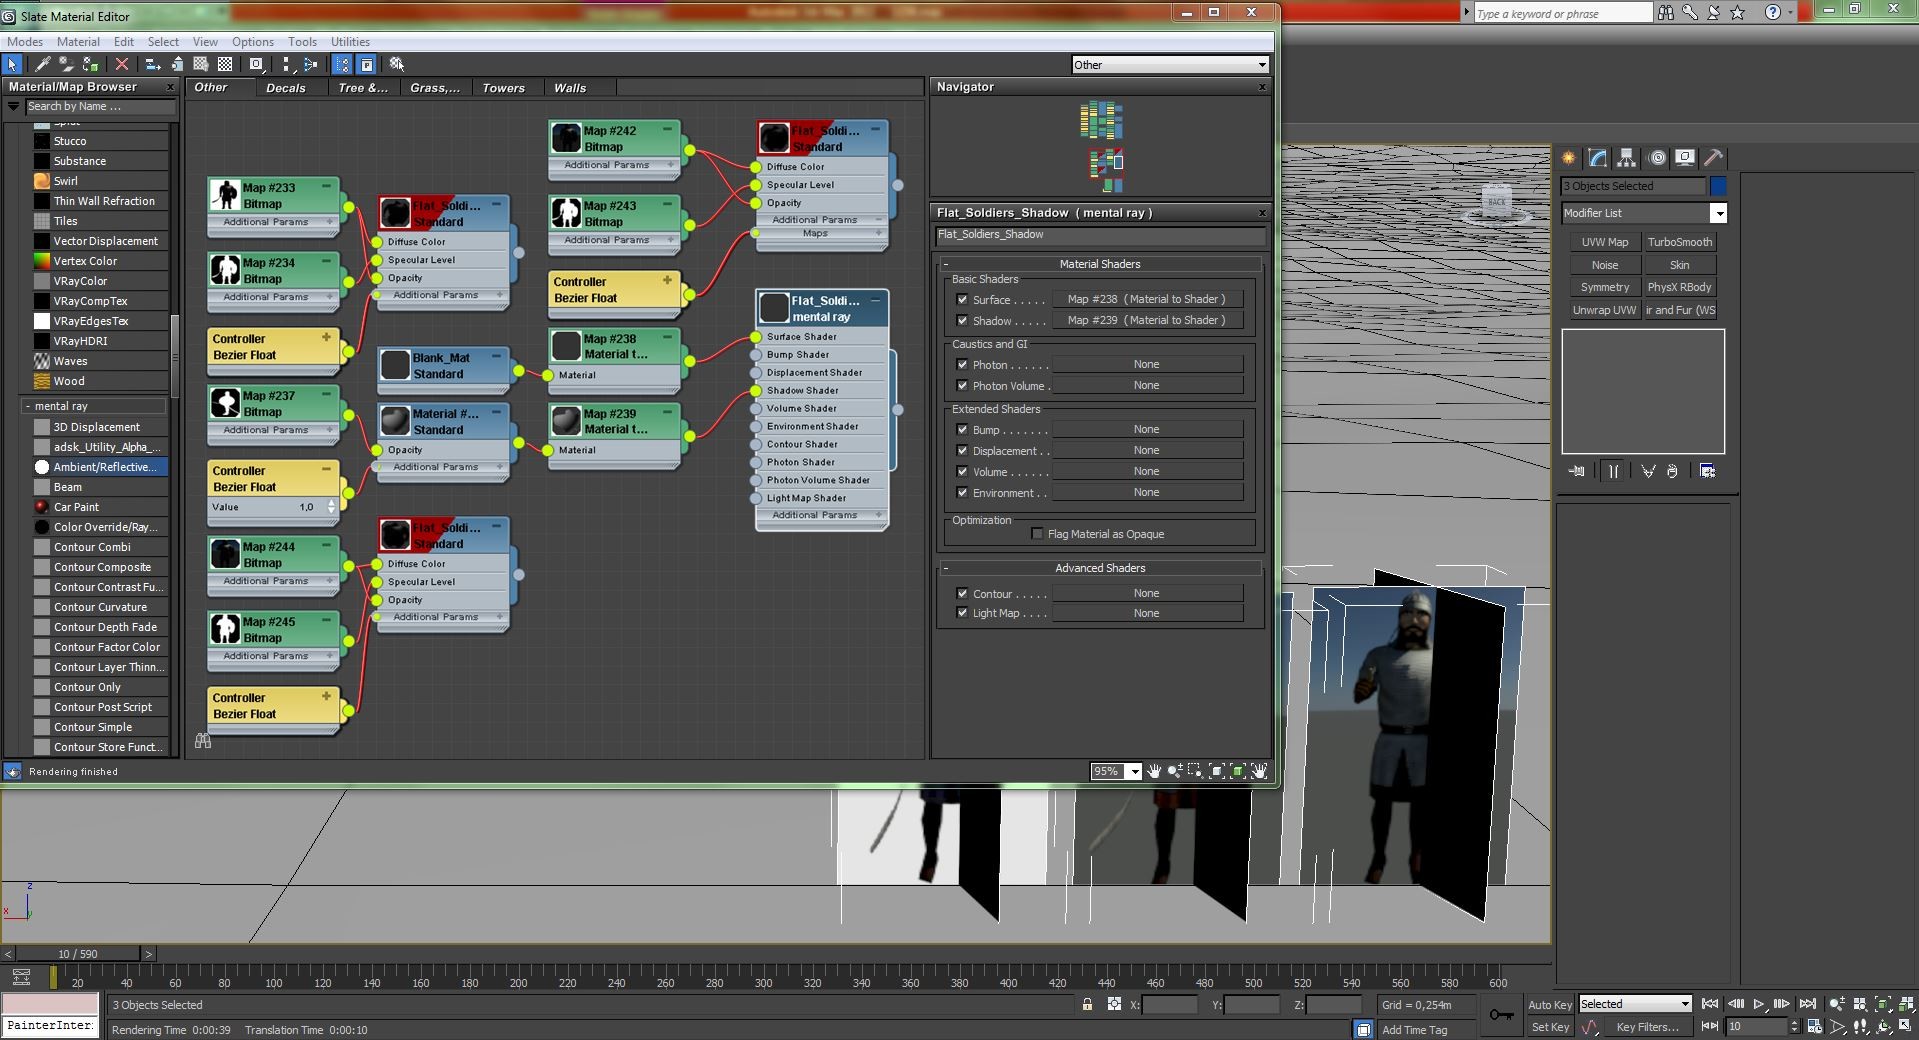This screenshot has height=1040, width=1919.
Task: Toggle the Photon Volume checkbox
Action: point(962,385)
